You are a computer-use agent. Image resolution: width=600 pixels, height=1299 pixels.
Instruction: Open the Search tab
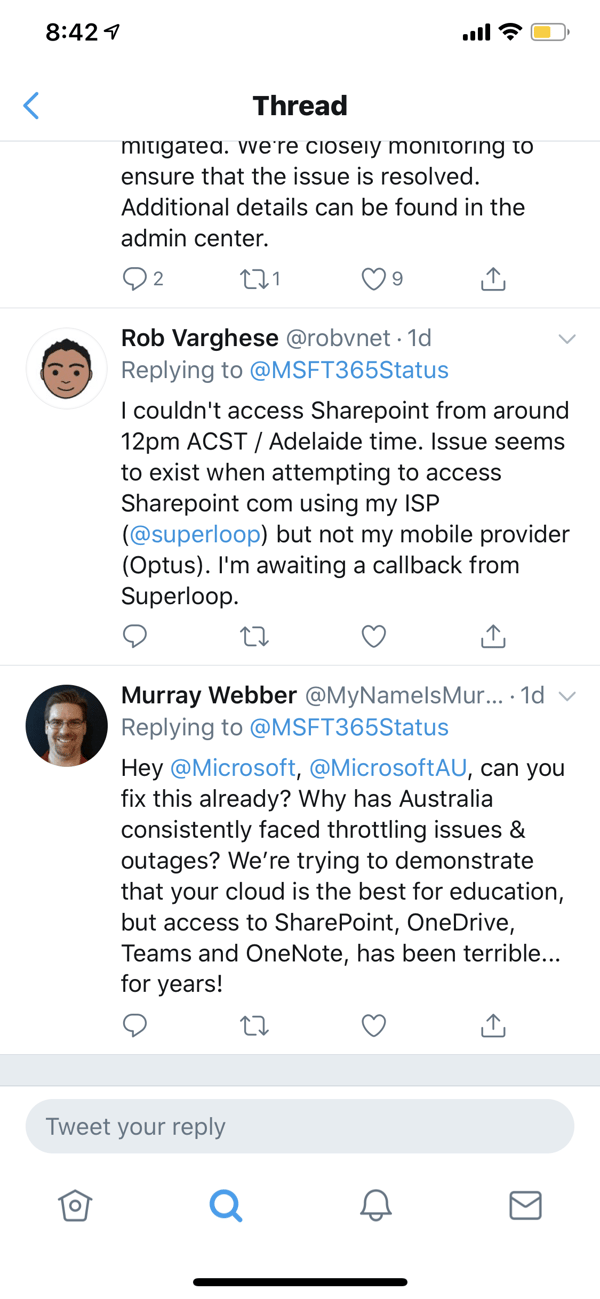[x=226, y=1206]
